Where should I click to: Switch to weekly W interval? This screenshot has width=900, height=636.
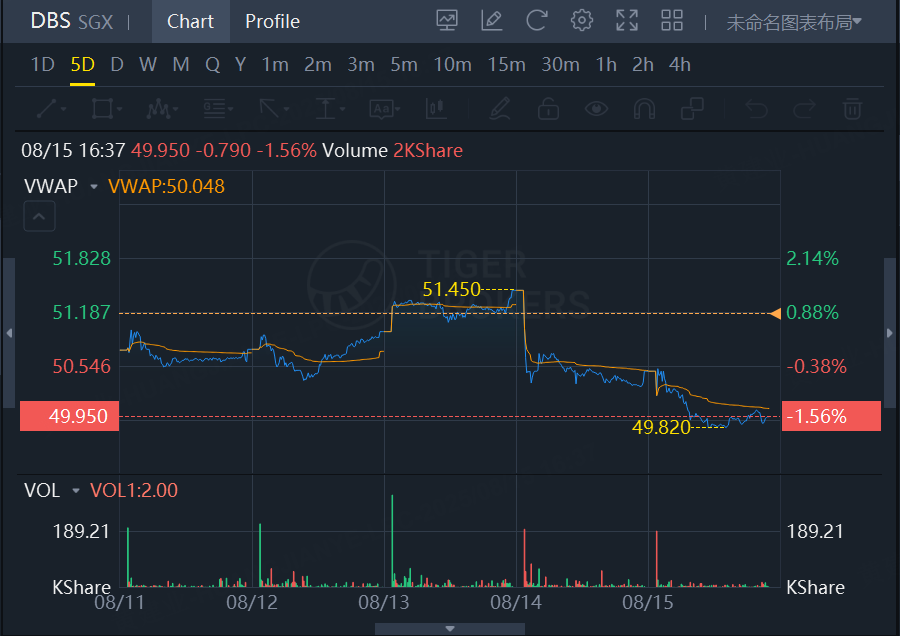148,64
